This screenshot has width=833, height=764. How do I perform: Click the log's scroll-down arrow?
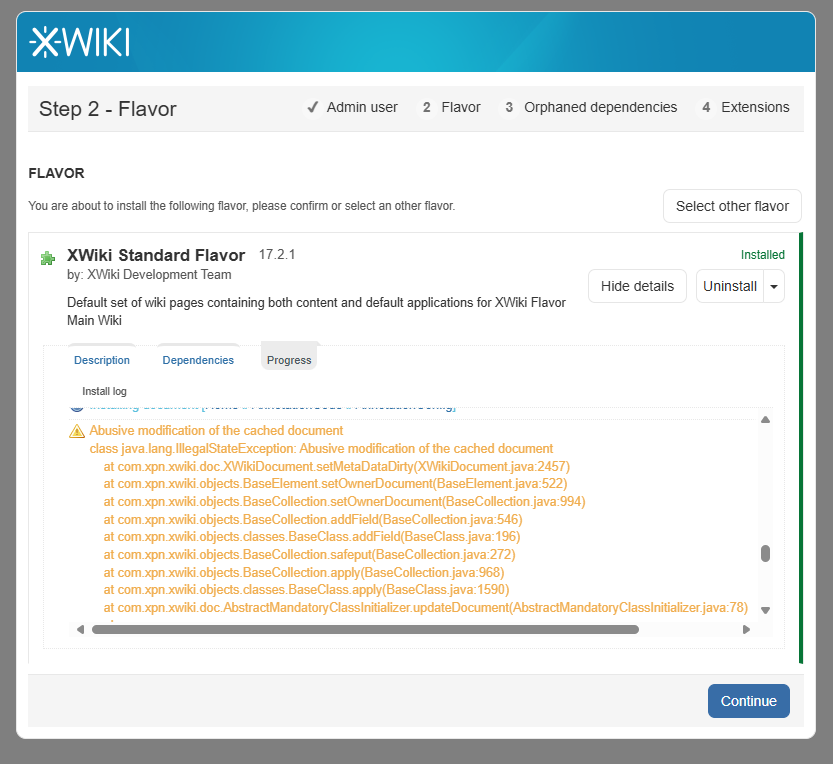pyautogui.click(x=766, y=610)
